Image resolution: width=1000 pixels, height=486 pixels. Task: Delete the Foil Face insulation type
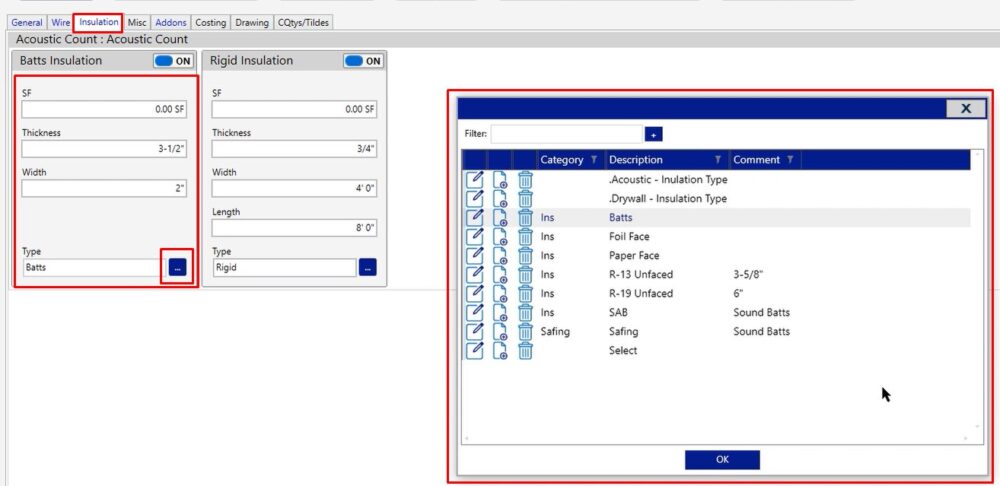click(525, 237)
